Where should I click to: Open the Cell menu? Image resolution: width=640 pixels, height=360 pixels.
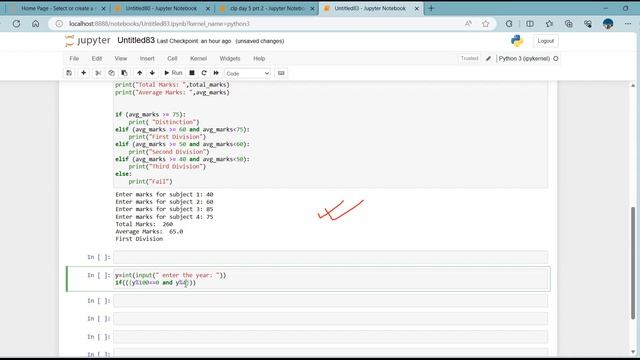click(x=172, y=58)
